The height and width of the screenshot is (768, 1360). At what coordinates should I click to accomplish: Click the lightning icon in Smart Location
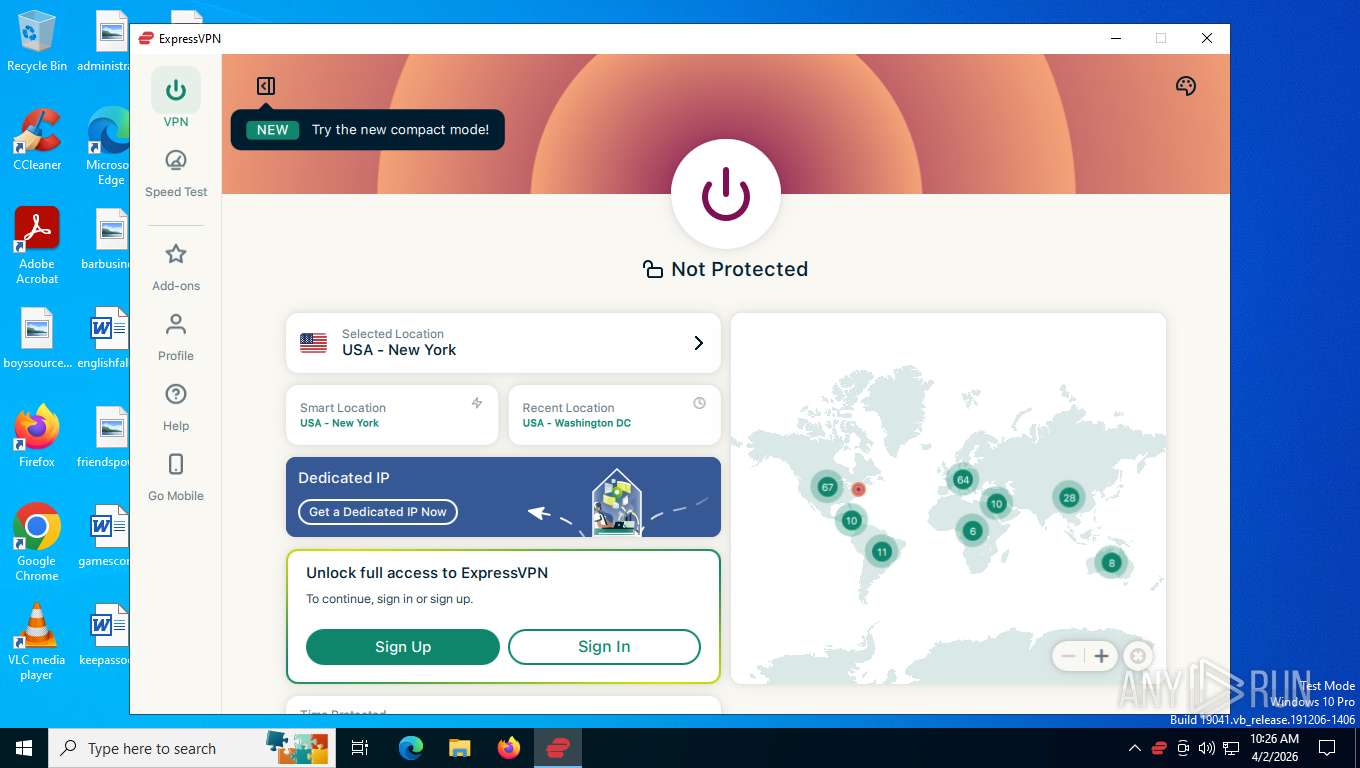coord(477,403)
